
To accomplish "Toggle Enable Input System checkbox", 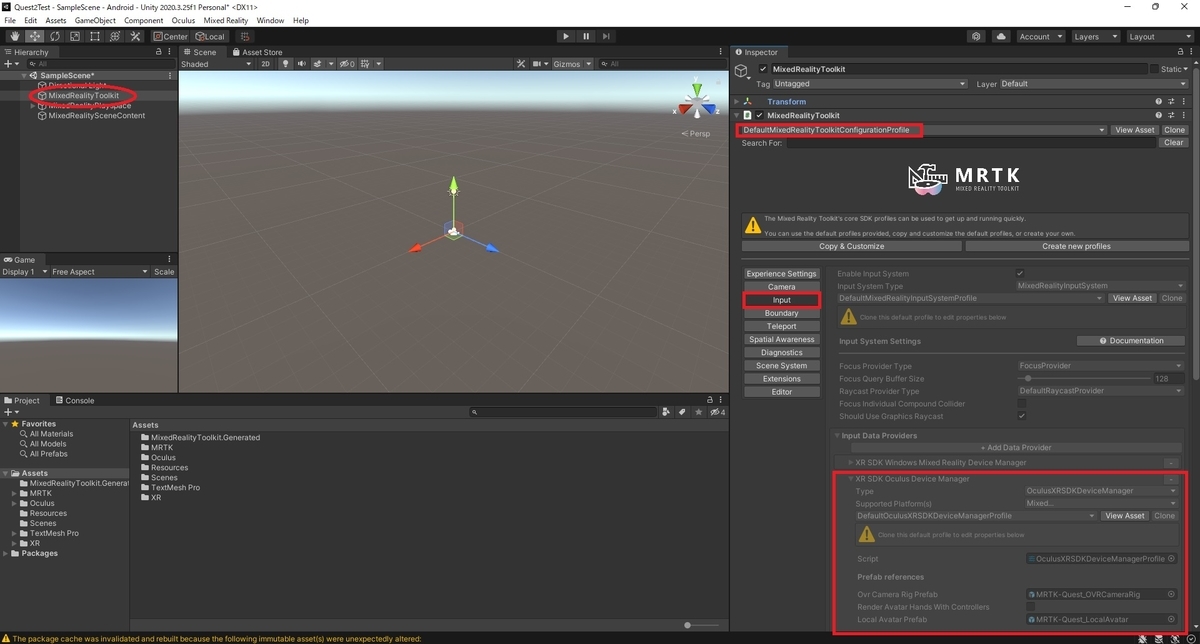I will click(x=1020, y=273).
